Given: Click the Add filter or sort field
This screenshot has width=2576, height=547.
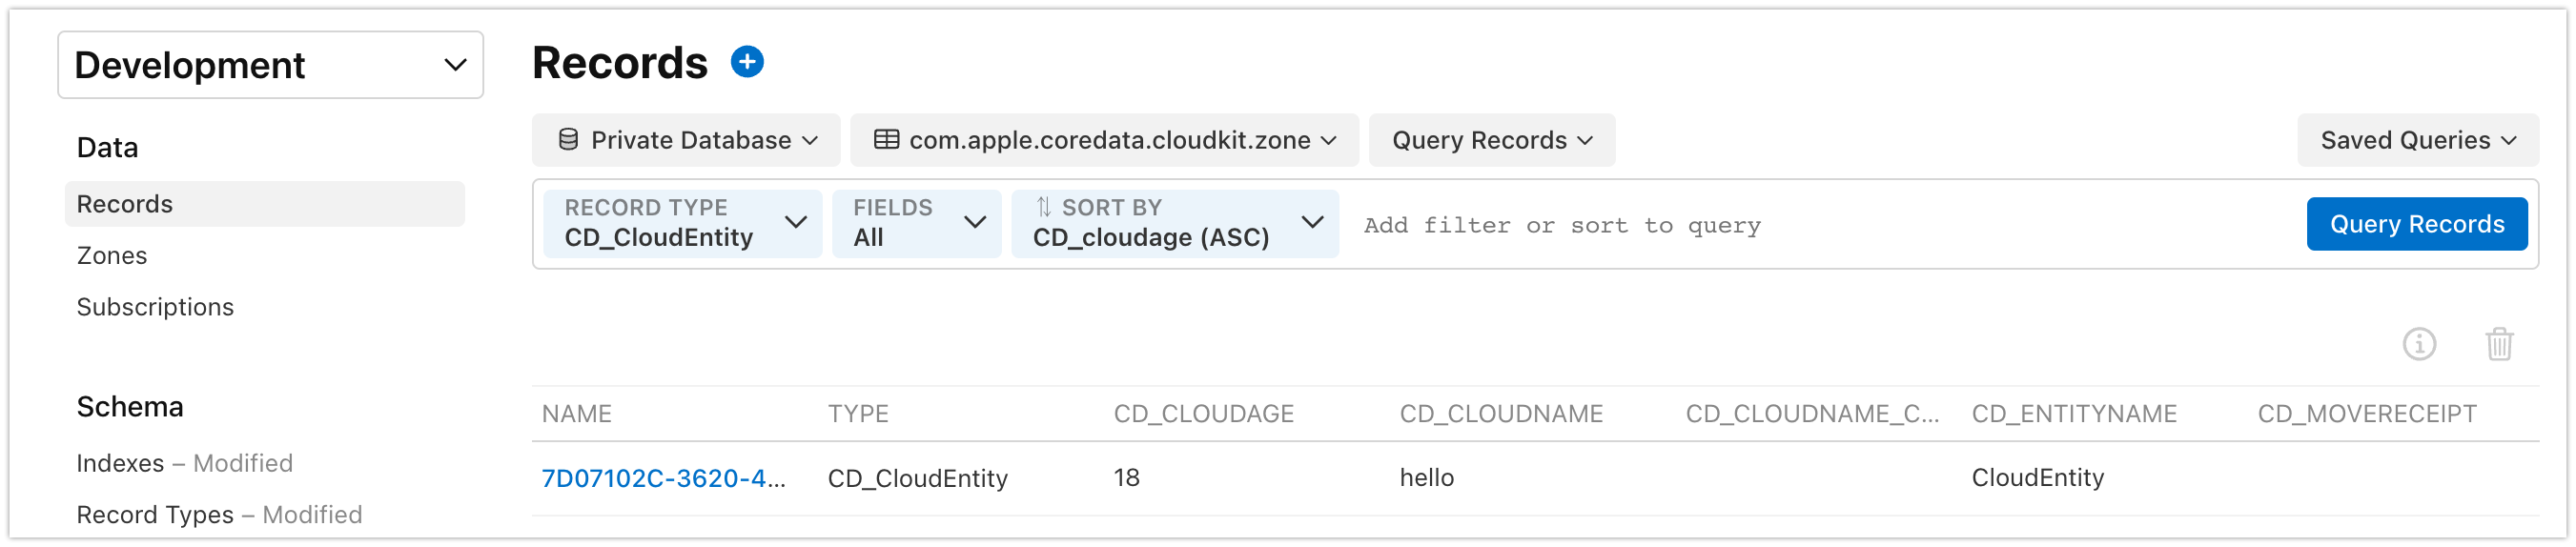Looking at the screenshot, I should click(x=1800, y=225).
